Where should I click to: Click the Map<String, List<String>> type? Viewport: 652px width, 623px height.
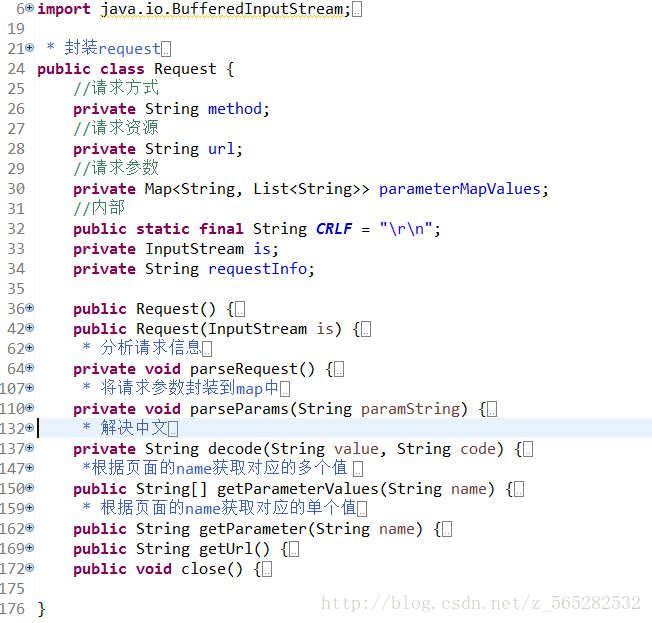[257, 189]
